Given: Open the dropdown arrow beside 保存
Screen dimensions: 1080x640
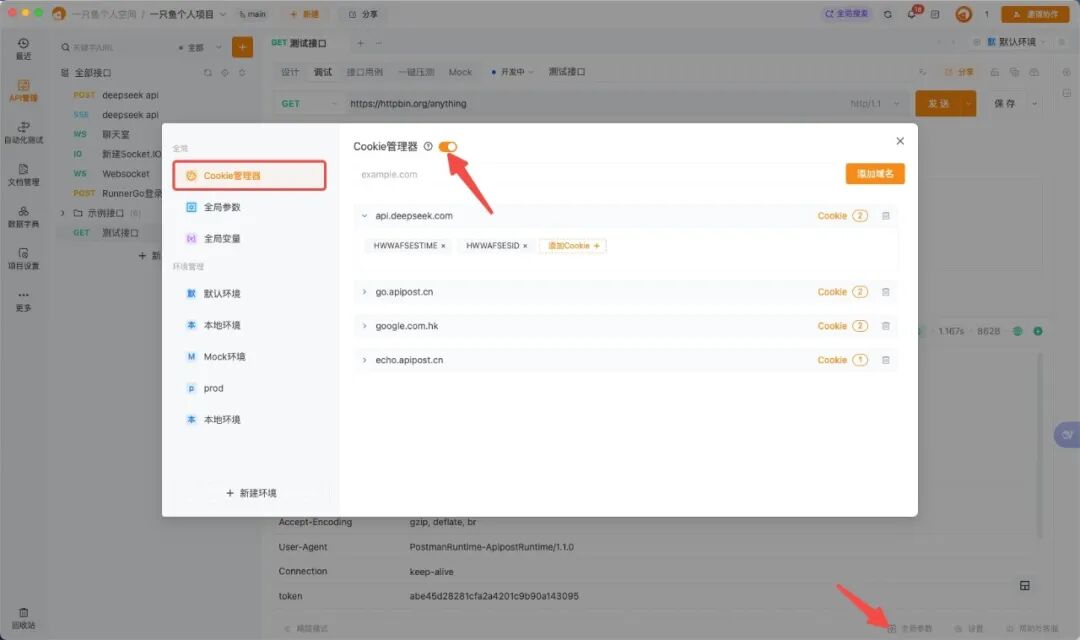Looking at the screenshot, I should pos(1034,104).
